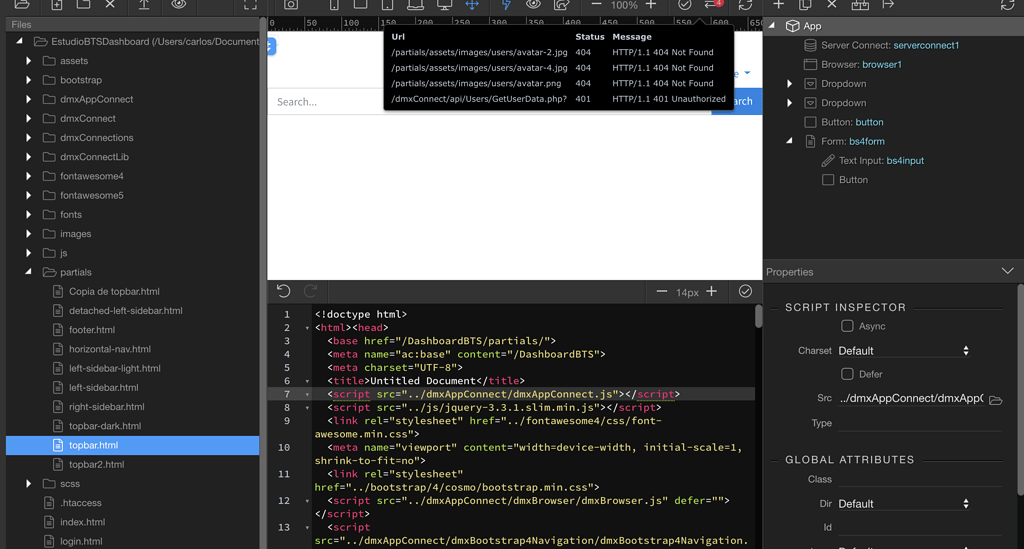
Task: Duplicate selected element icon in App toolbar
Action: tap(805, 4)
